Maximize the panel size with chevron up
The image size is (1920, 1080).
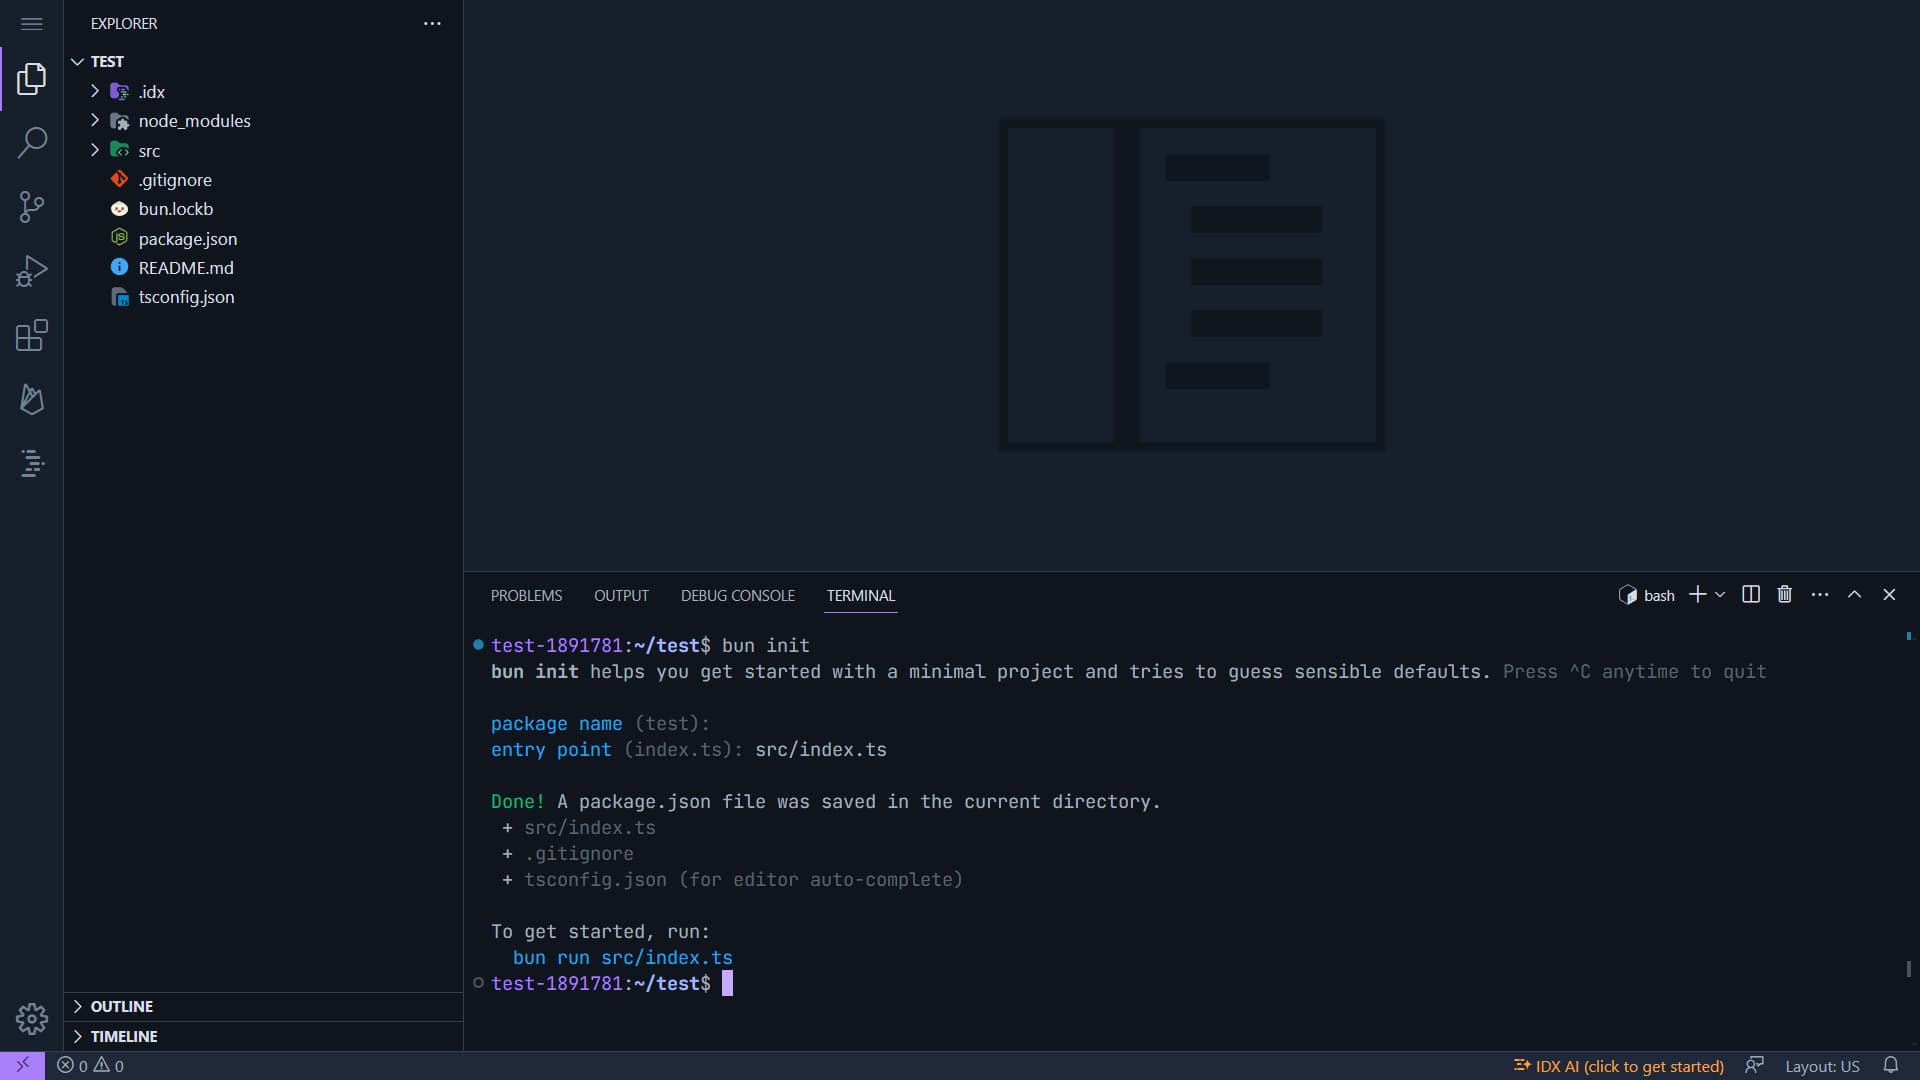[1854, 595]
